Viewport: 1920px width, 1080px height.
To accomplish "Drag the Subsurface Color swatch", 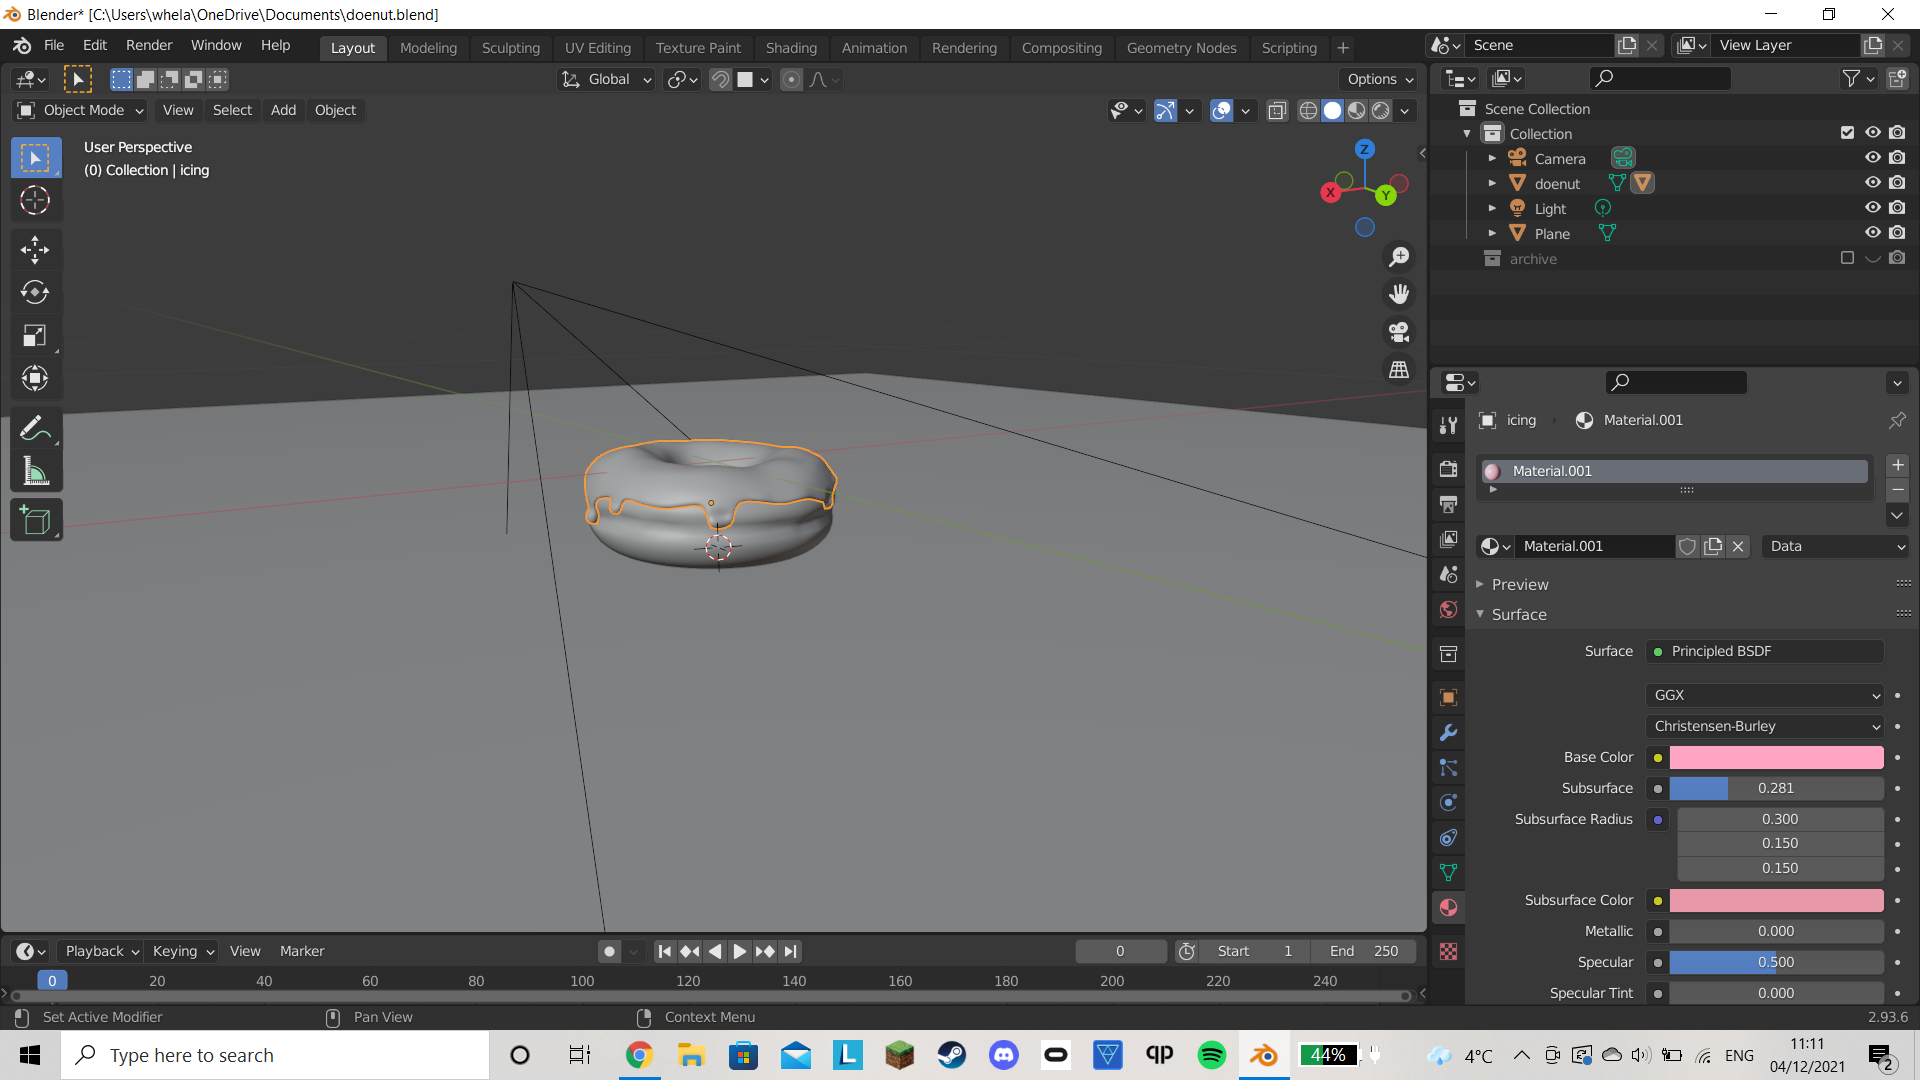I will (x=1779, y=899).
